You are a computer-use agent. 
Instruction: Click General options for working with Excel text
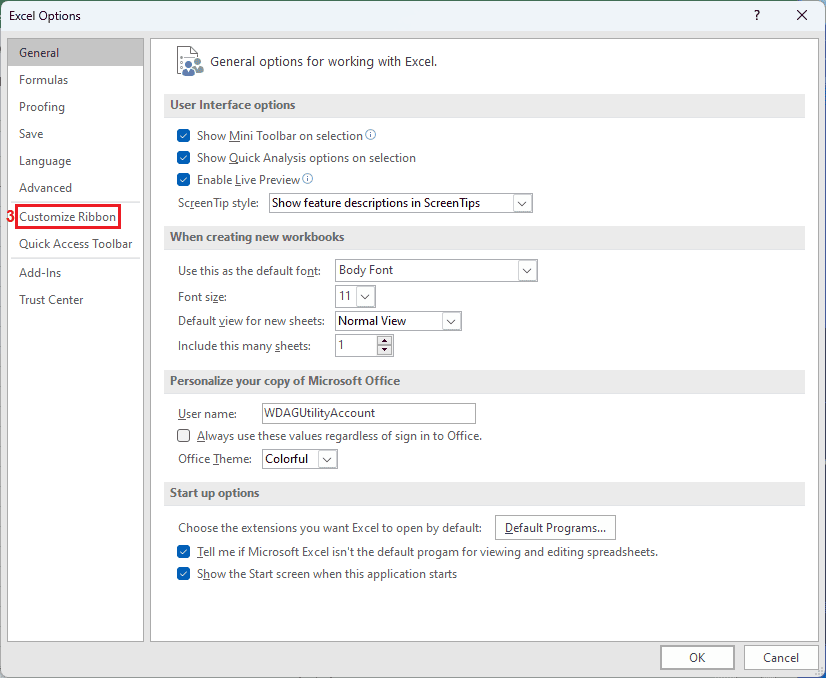(x=323, y=62)
